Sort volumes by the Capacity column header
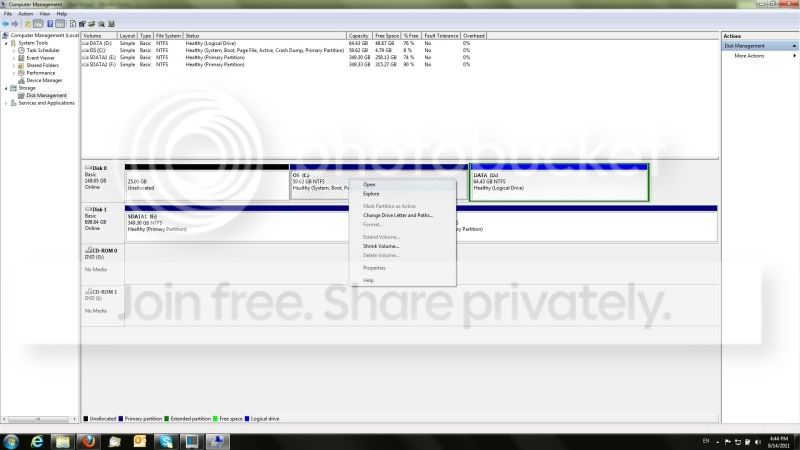 click(x=358, y=36)
